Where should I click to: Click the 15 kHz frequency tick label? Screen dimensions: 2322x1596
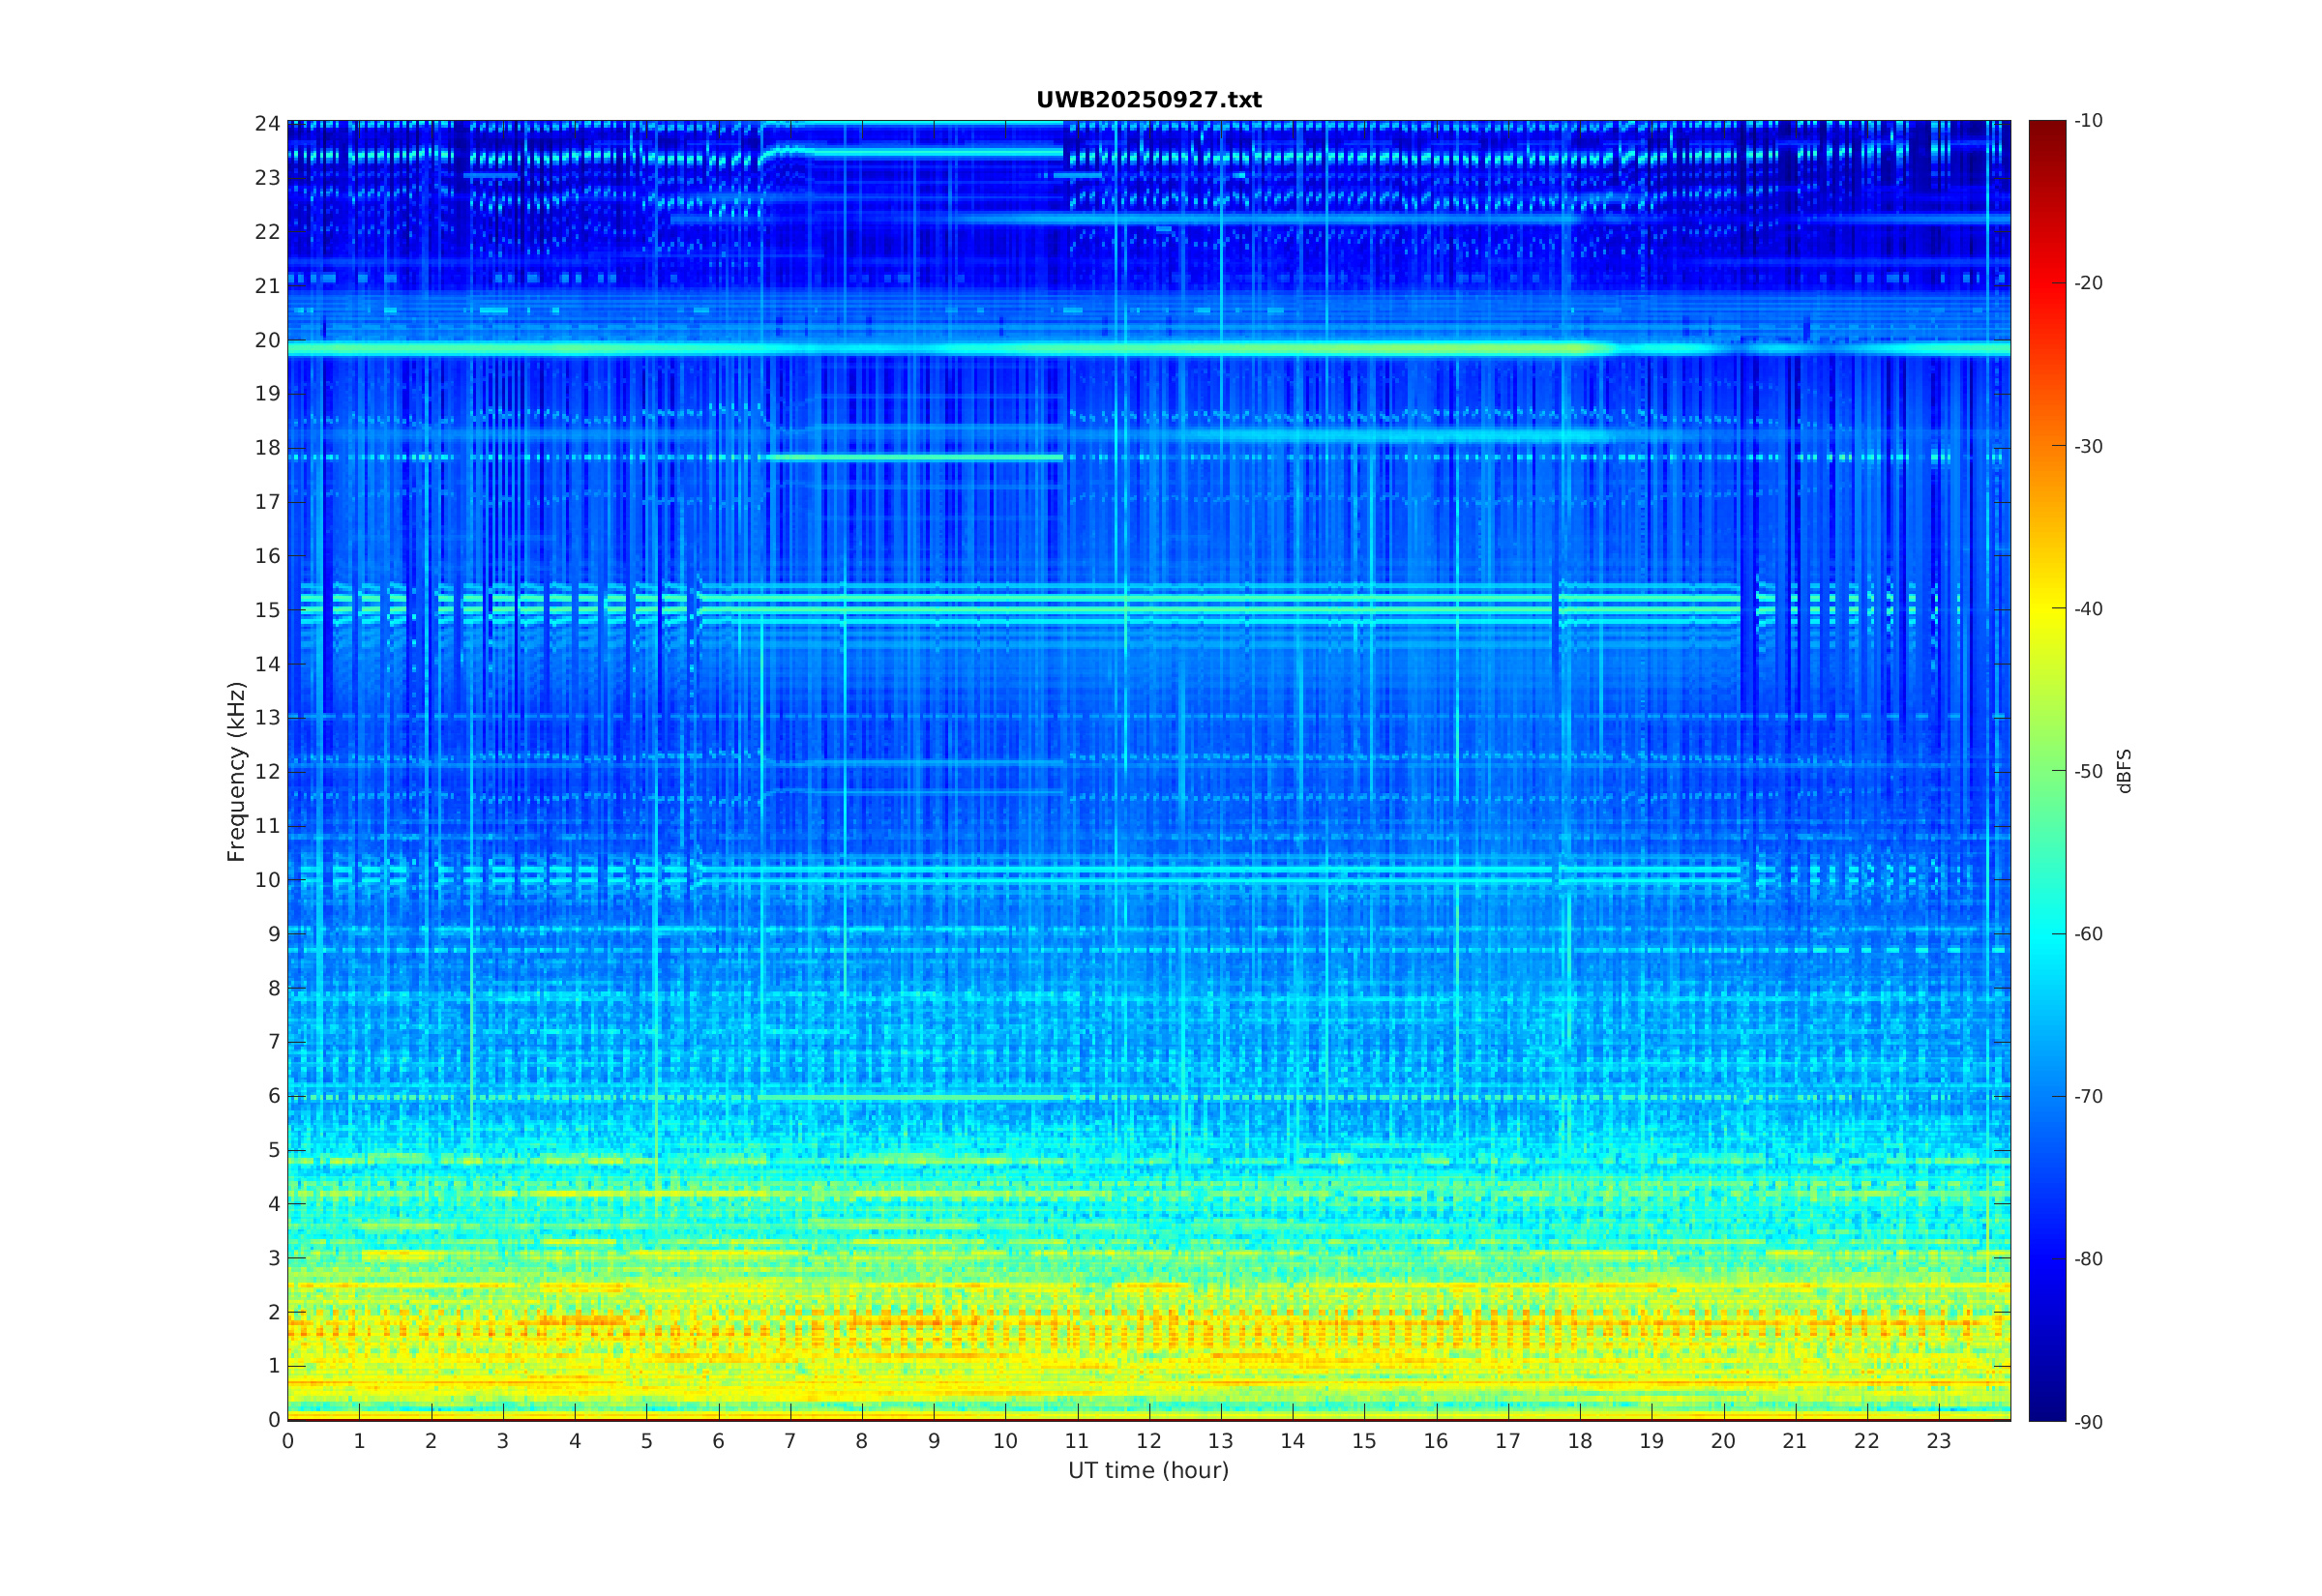pos(266,610)
